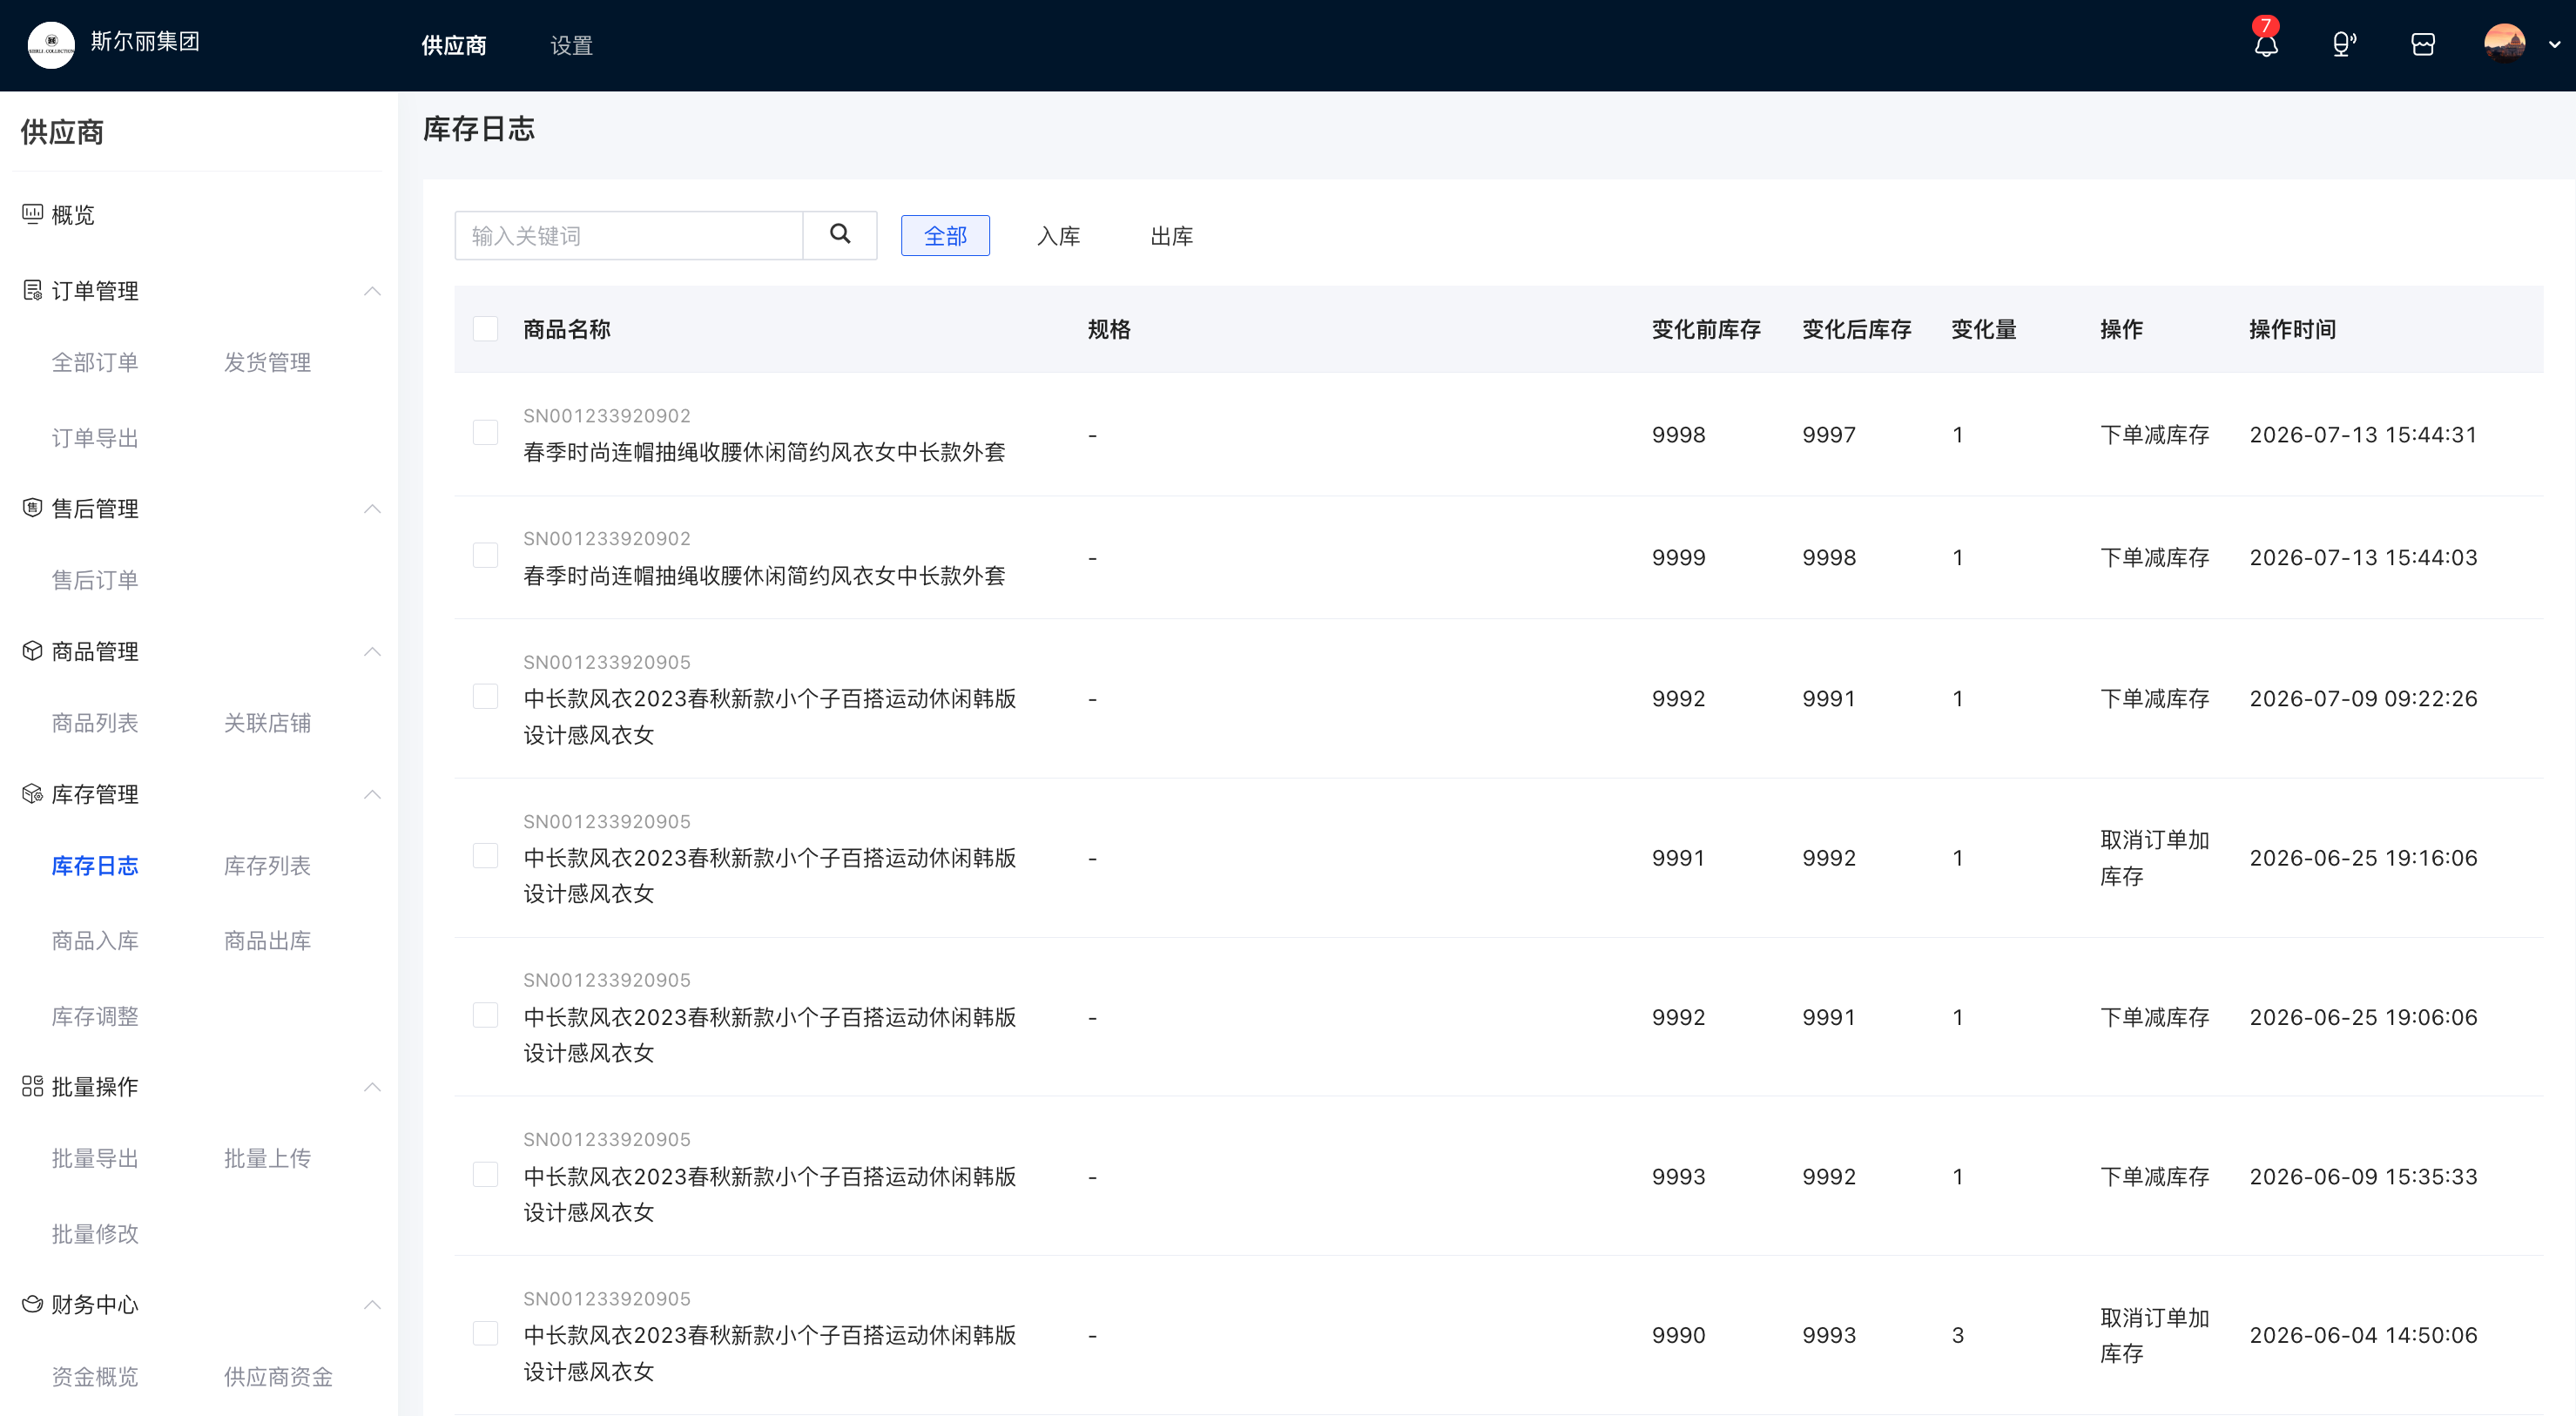Open 资金概览 page
Screen dimensions: 2576x1416
[95, 1377]
